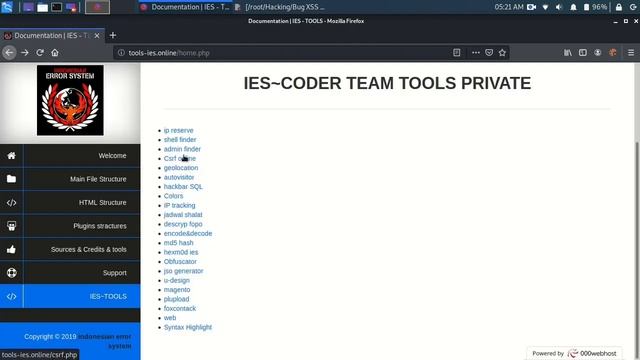Bookmark this page with the star

502,53
